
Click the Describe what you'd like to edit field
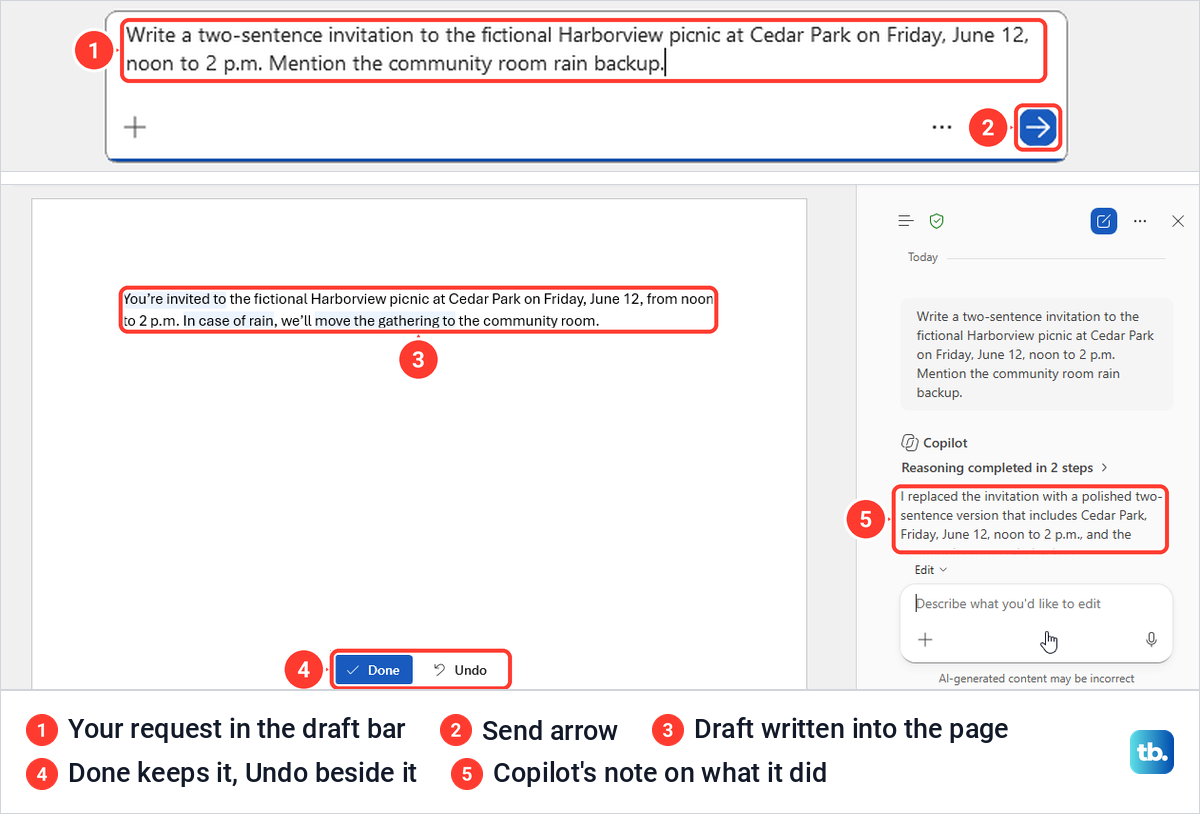pos(1036,604)
